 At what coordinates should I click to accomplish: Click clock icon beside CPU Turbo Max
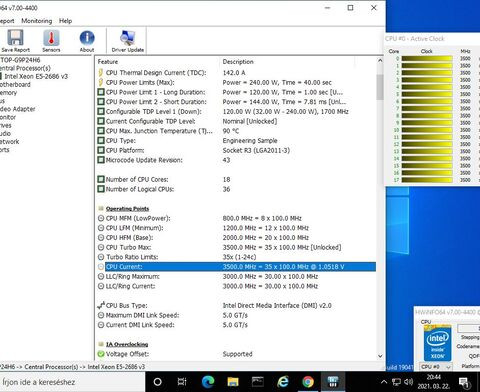(101, 247)
